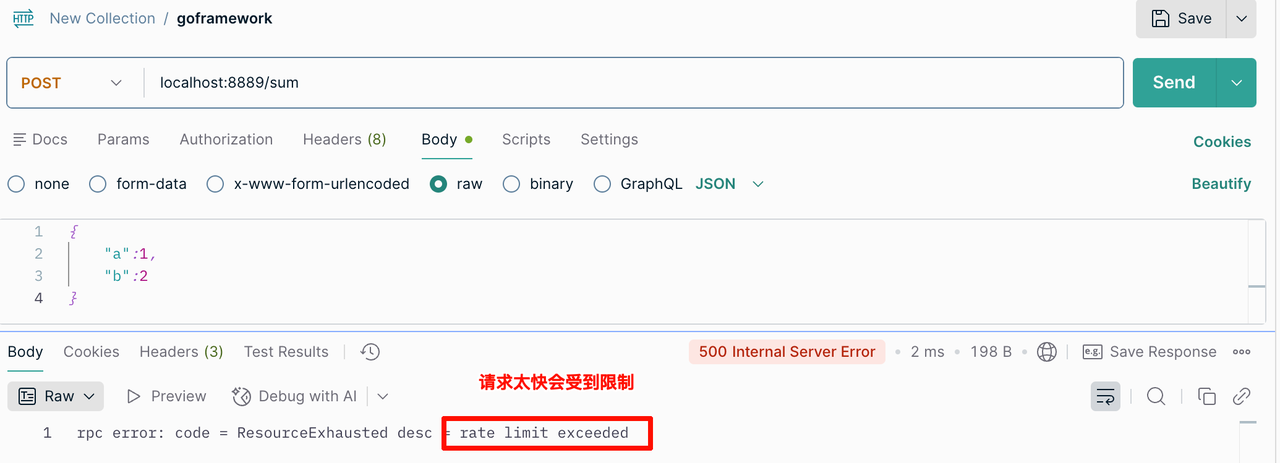
Task: Beautify the request body
Action: pos(1221,184)
